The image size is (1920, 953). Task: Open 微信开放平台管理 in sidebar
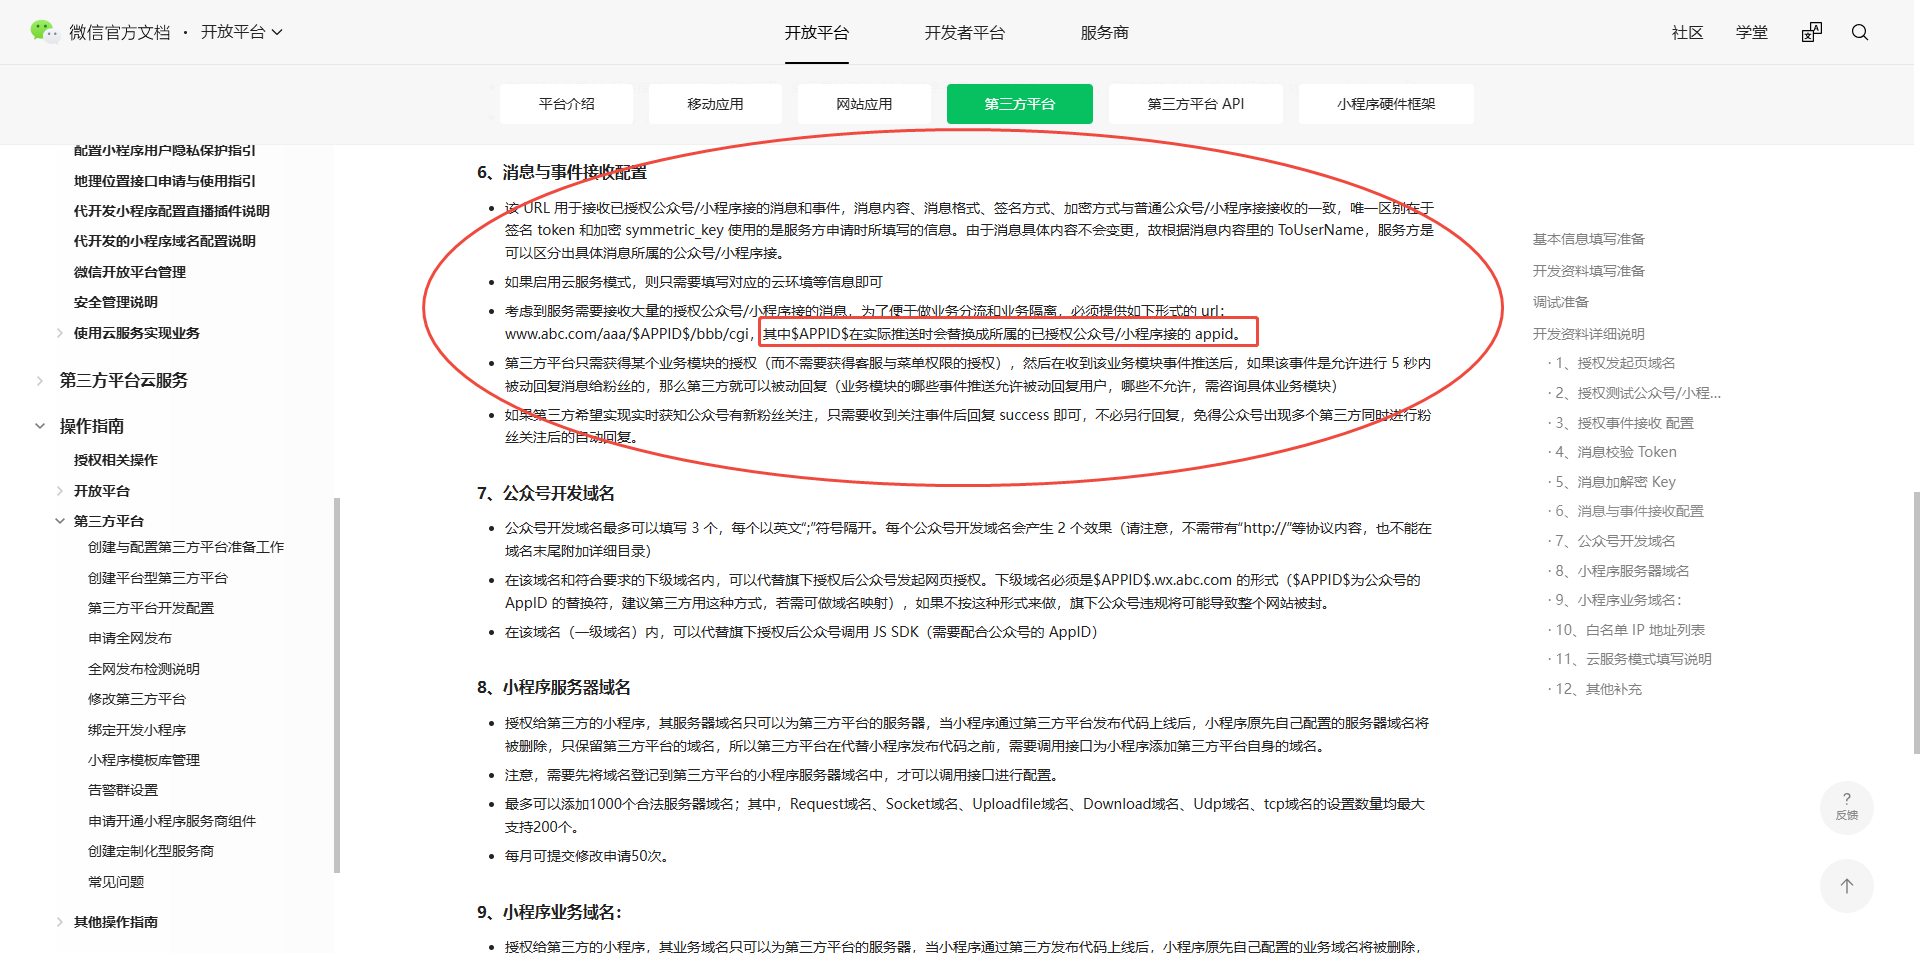tap(130, 272)
